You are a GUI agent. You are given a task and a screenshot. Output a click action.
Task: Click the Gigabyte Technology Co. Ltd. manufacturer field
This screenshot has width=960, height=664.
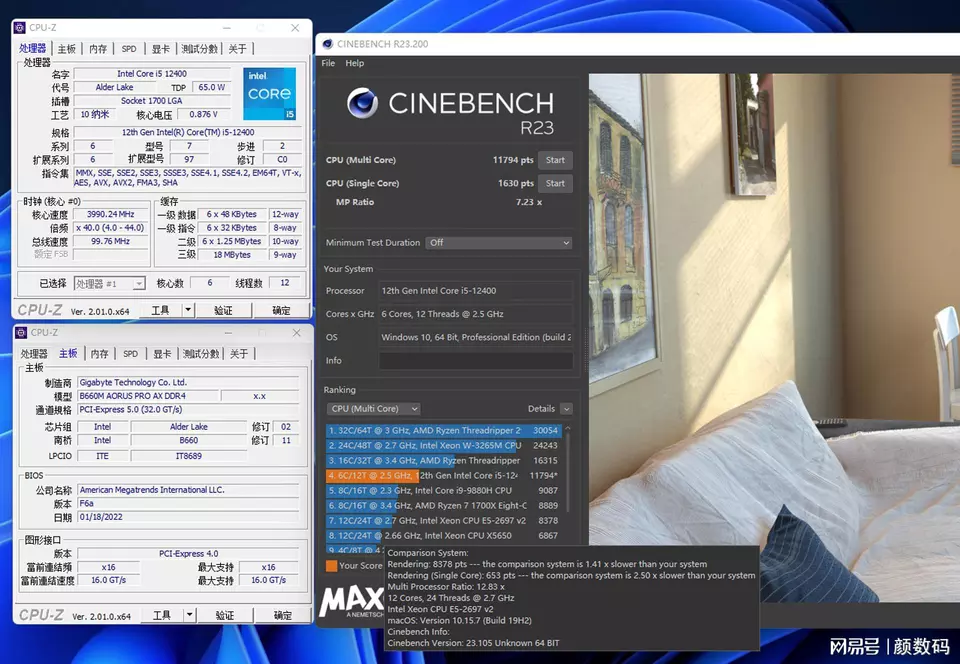click(188, 382)
